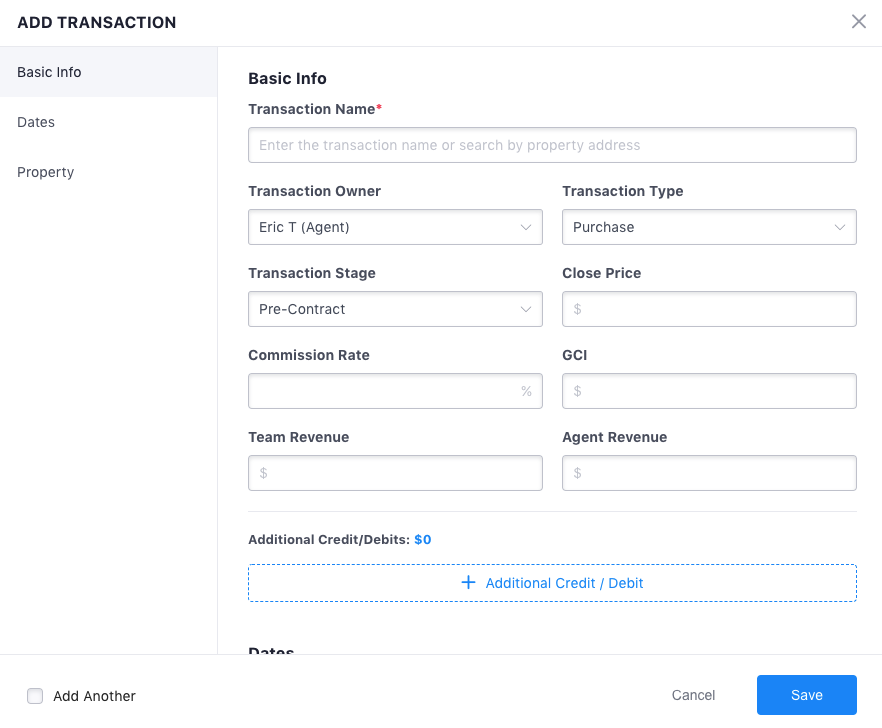Click the Team Revenue field
Screen dimensions: 882x728
(x=395, y=473)
